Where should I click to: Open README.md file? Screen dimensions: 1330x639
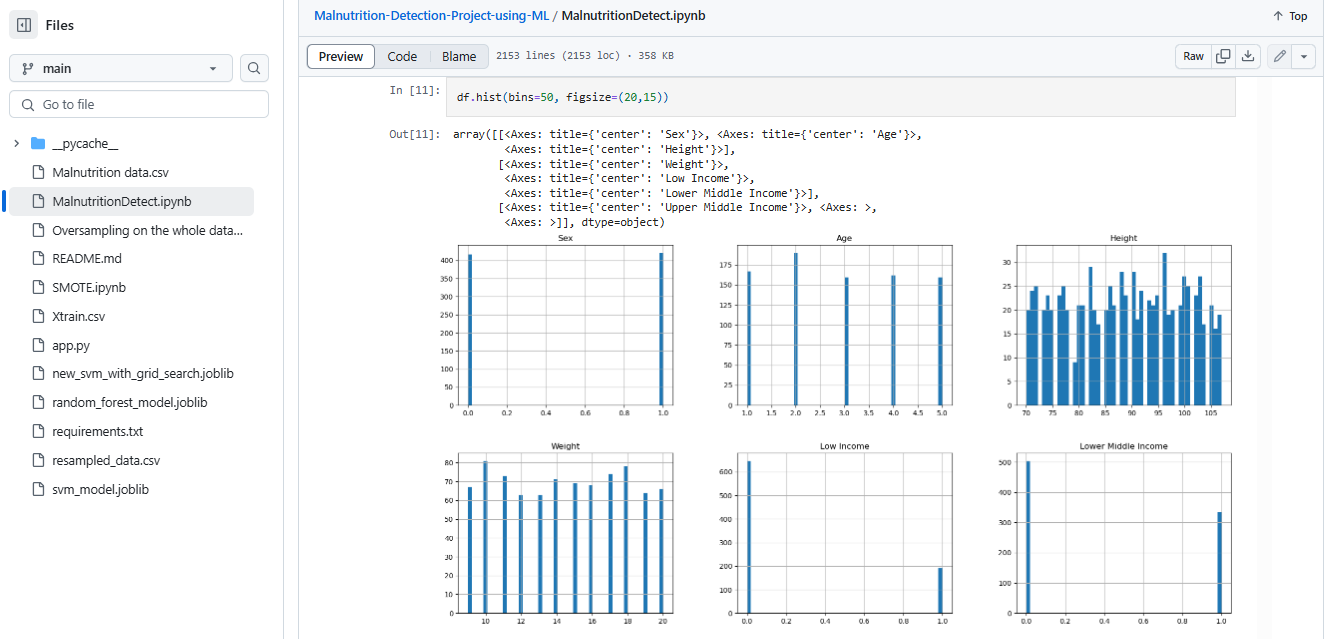[x=86, y=258]
